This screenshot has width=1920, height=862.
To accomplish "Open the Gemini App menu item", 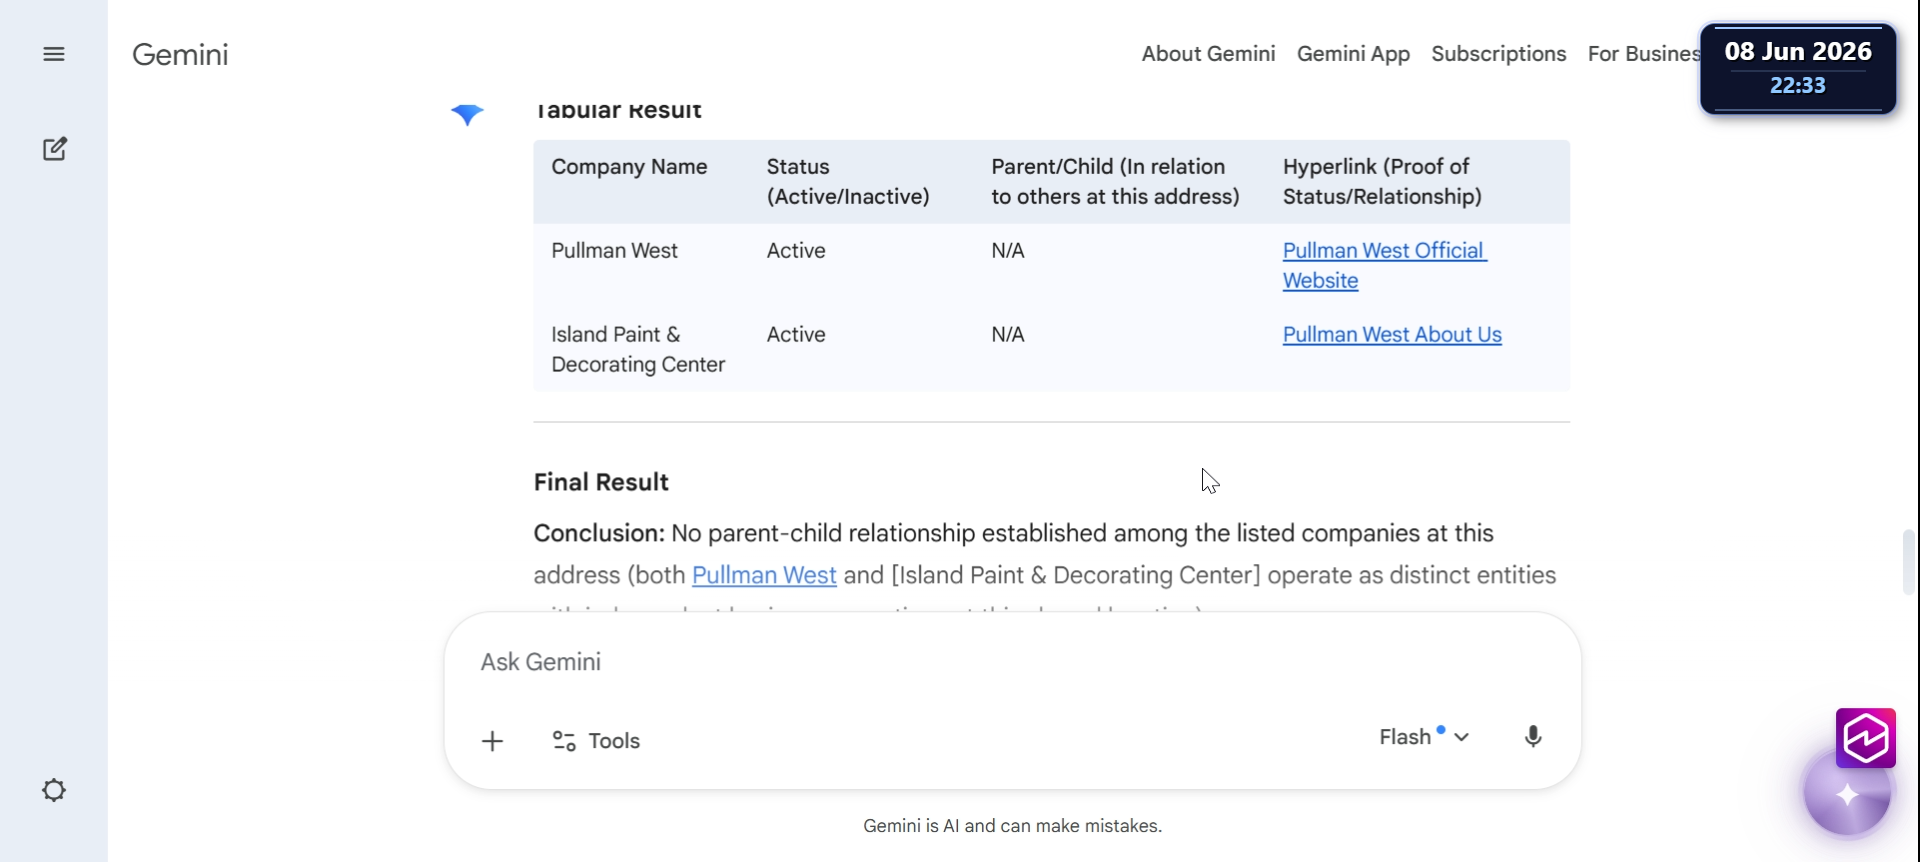I will pyautogui.click(x=1353, y=54).
